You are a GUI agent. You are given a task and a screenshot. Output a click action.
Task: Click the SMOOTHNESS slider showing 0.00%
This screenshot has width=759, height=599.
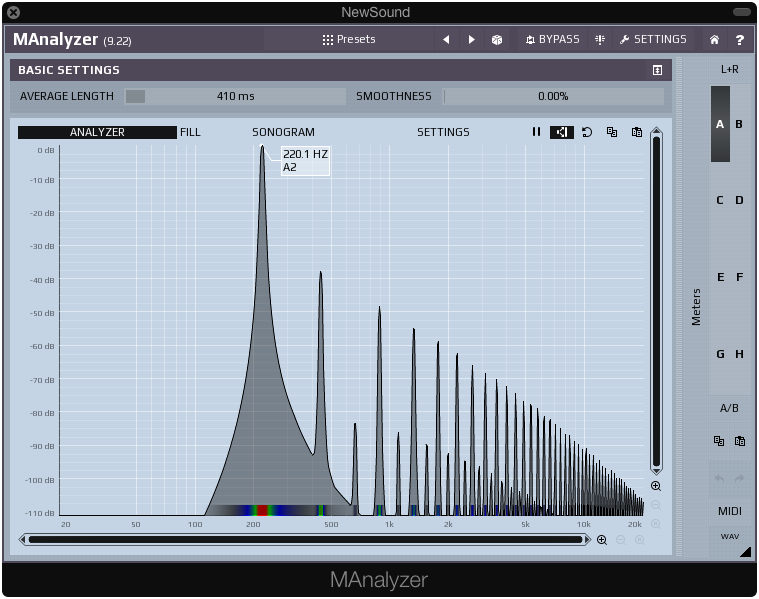553,96
